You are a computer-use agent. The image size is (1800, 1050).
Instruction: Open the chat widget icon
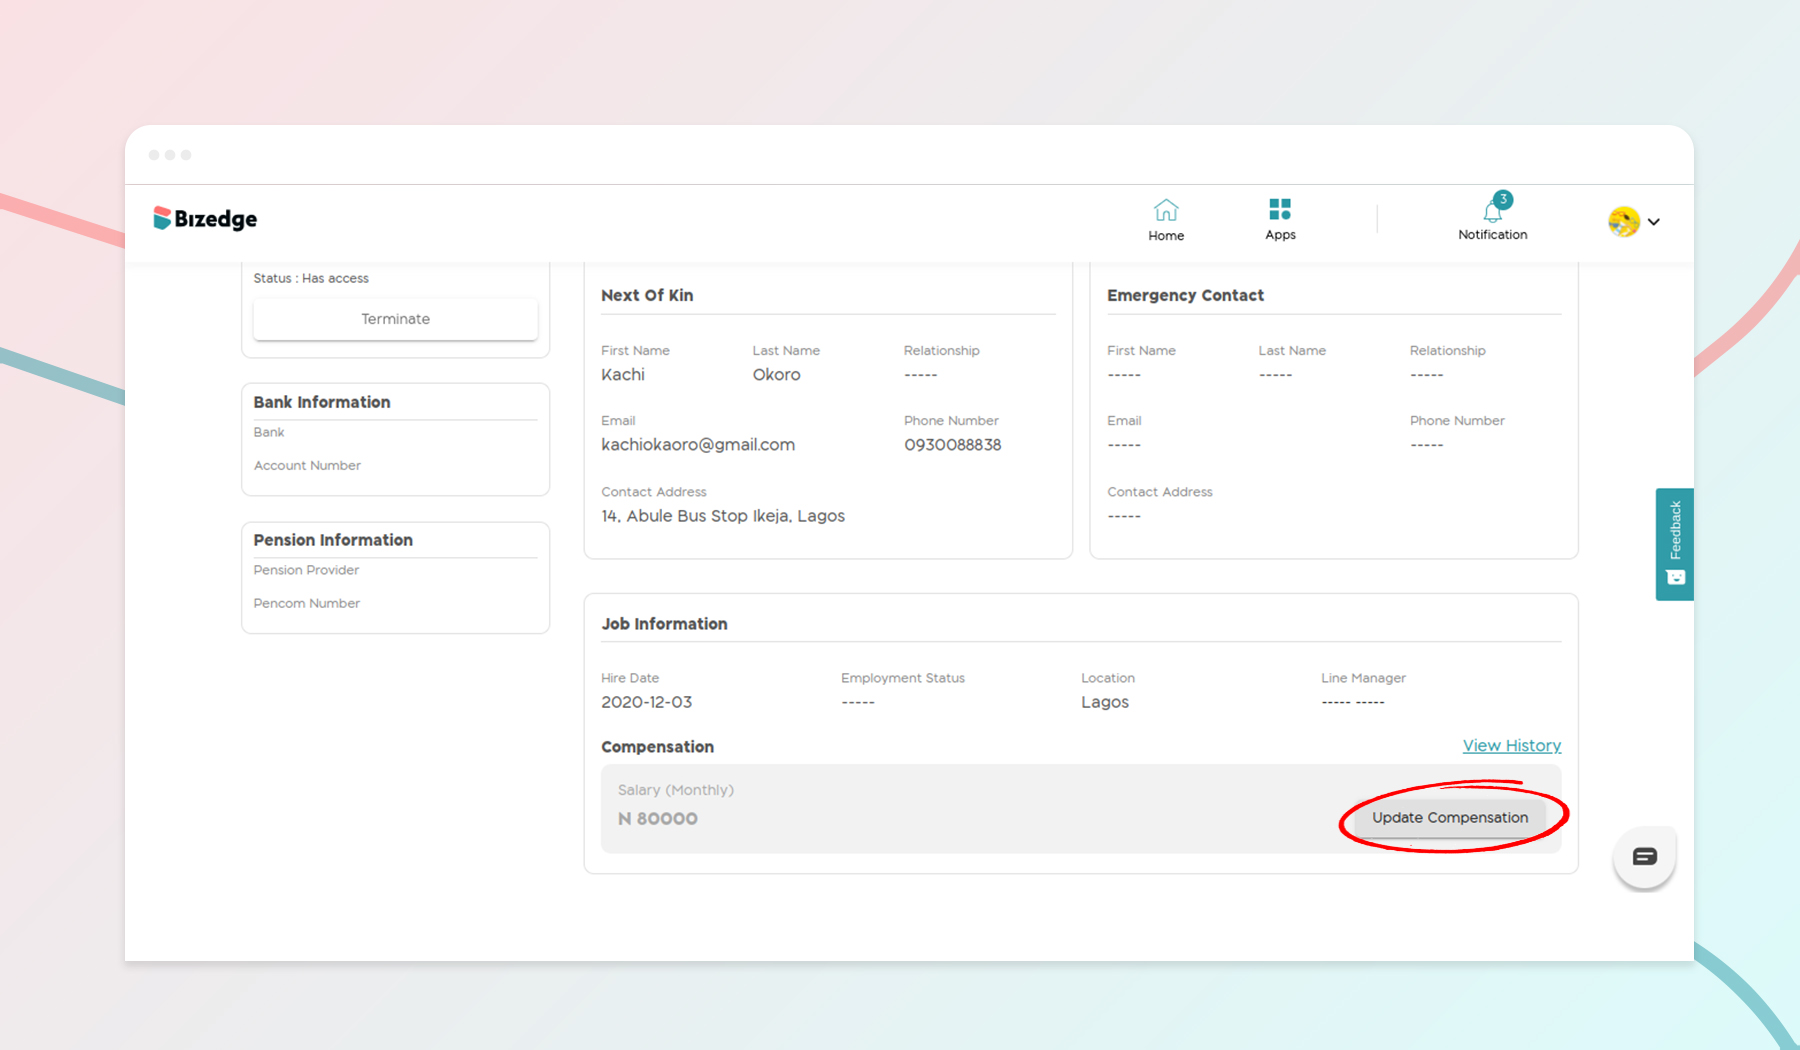pos(1644,857)
